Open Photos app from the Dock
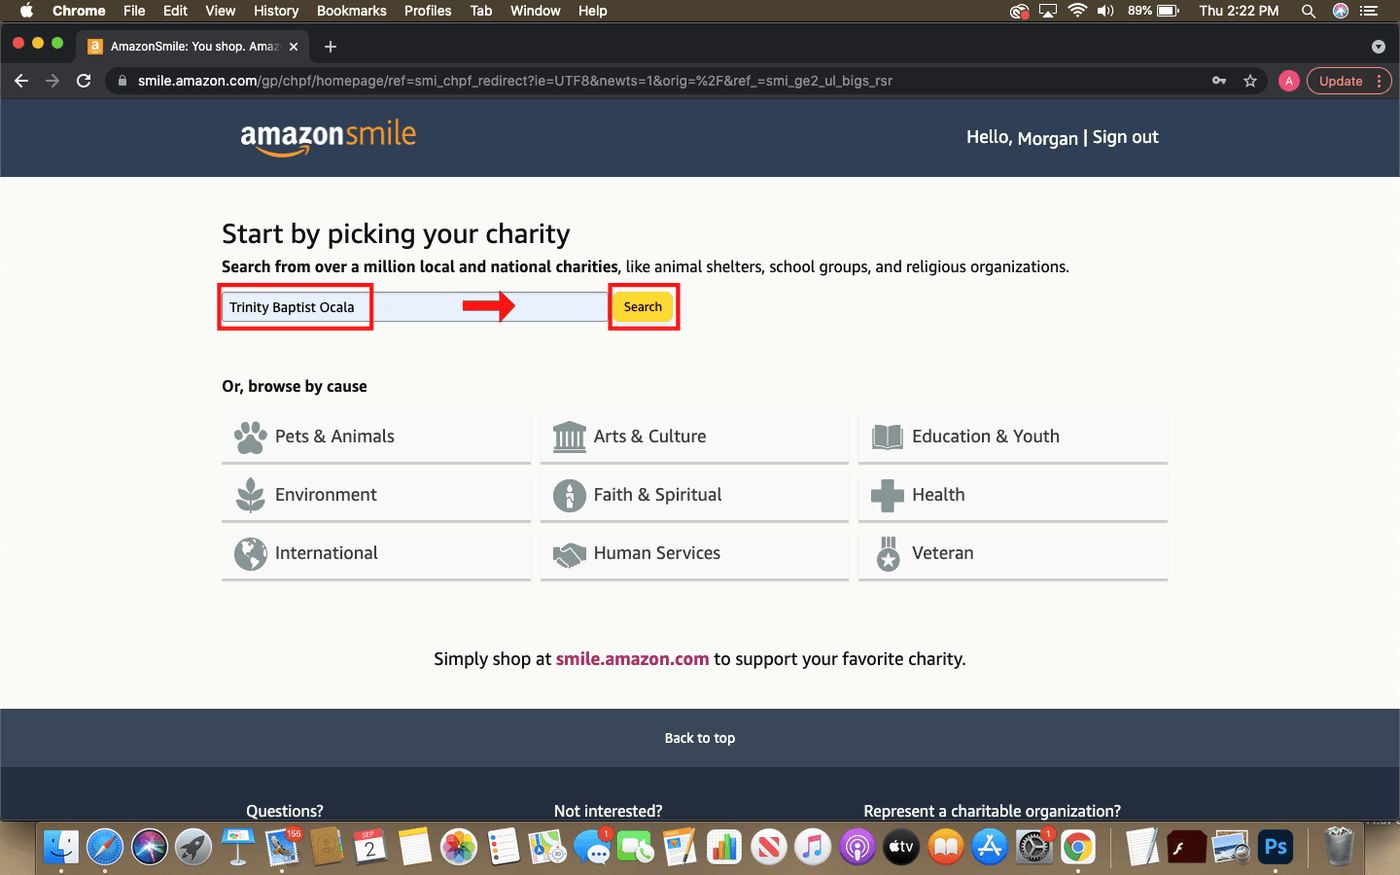Image resolution: width=1400 pixels, height=875 pixels. 459,848
